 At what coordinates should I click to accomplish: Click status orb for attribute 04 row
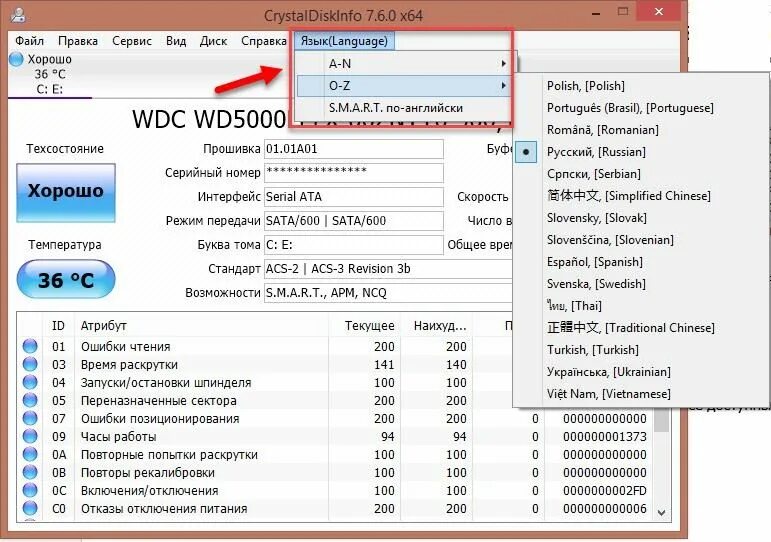tap(30, 382)
